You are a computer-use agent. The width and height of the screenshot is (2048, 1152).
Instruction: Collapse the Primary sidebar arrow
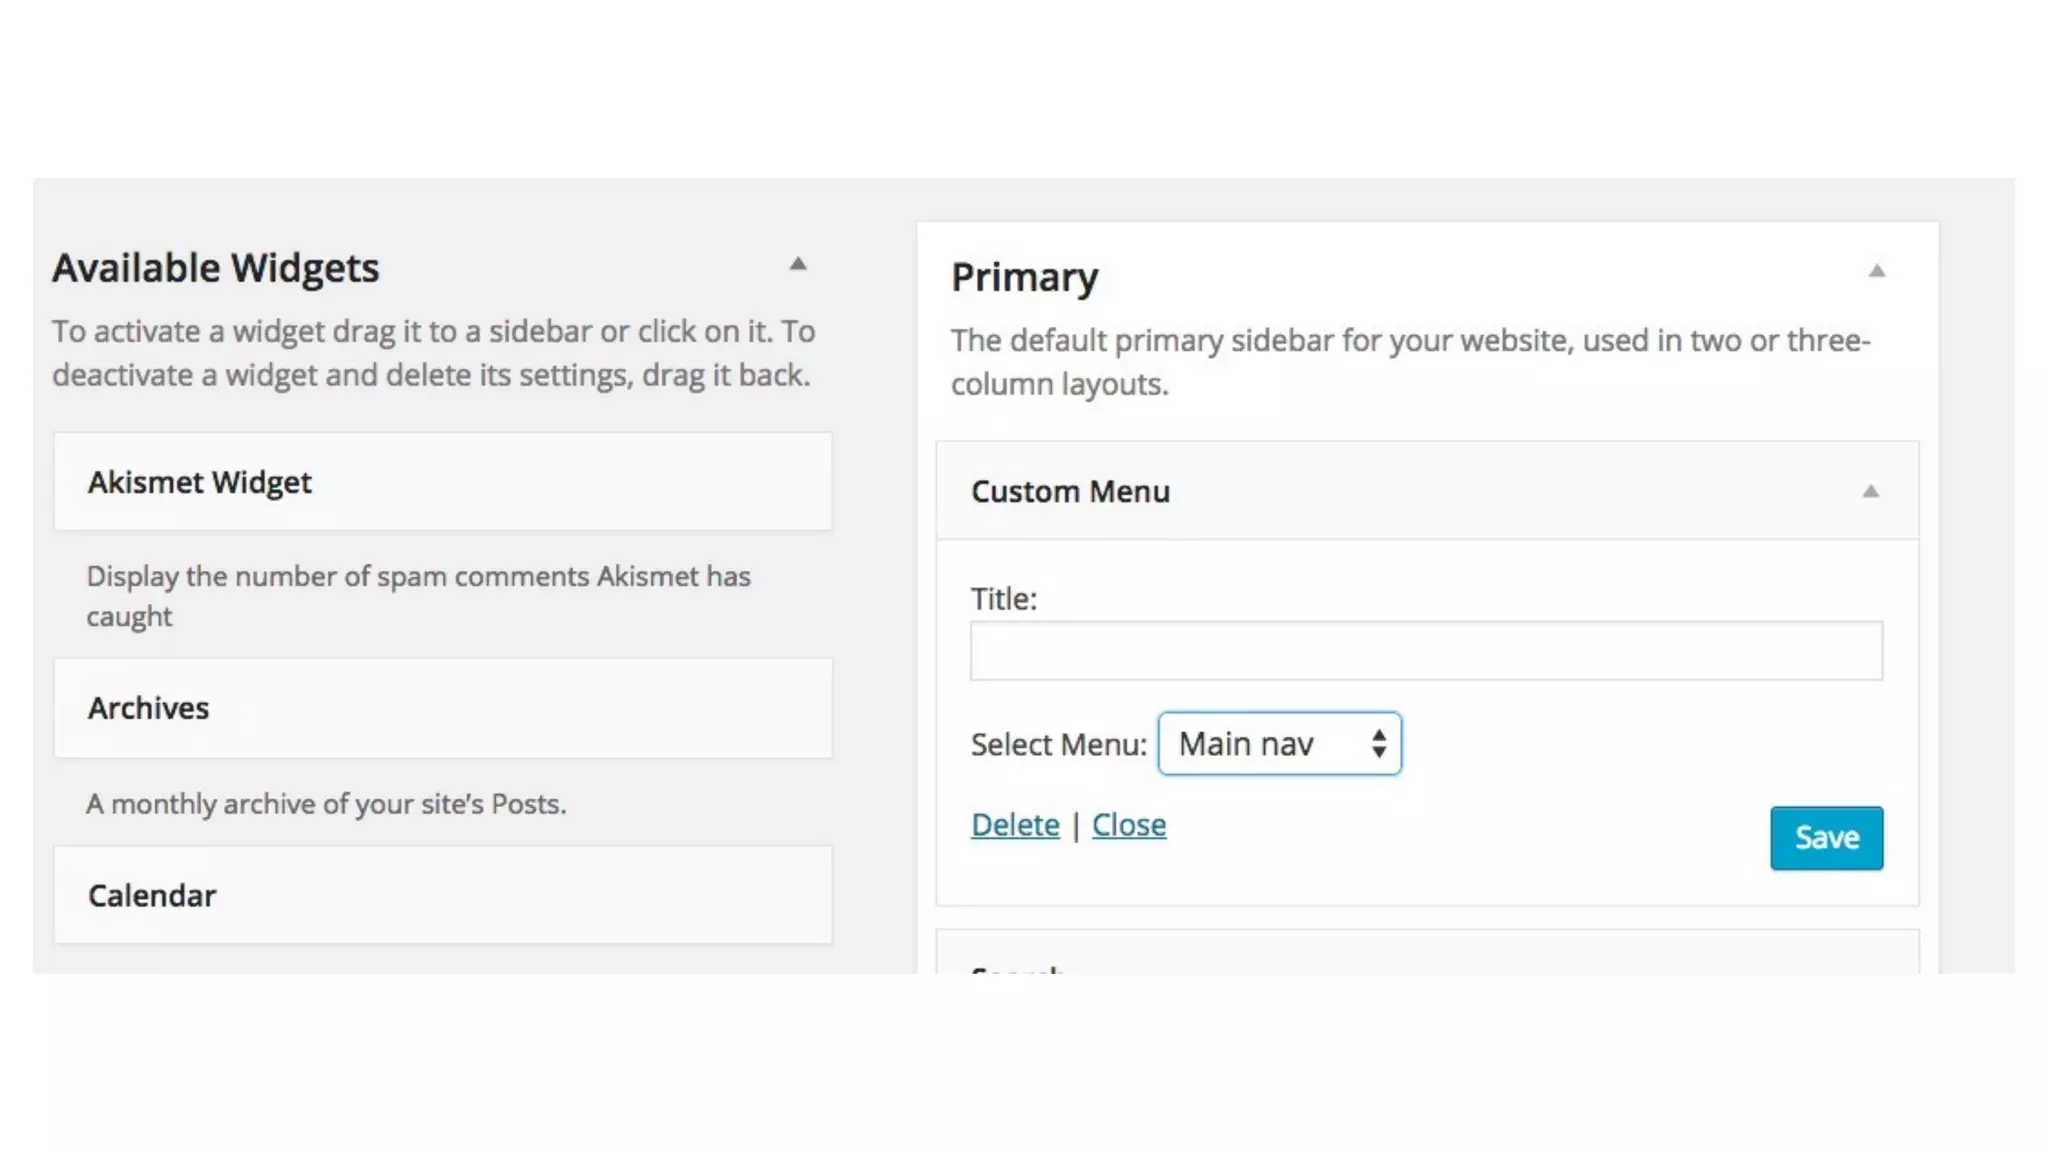[1876, 271]
